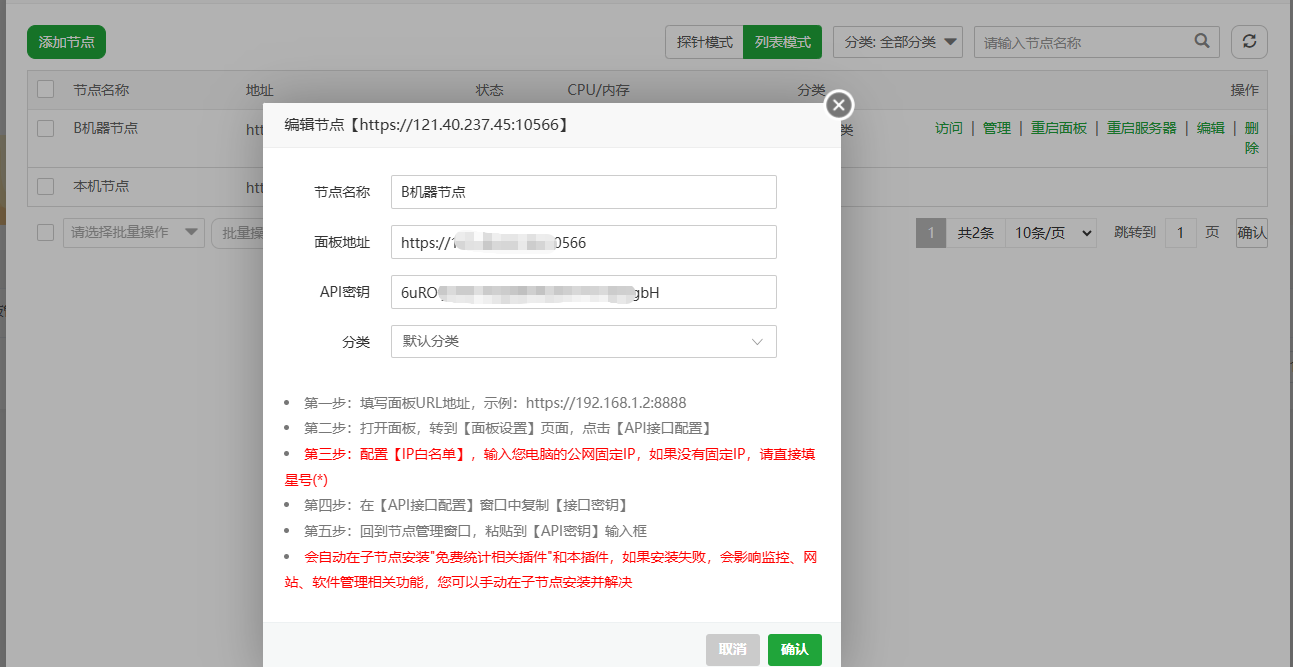Click the magnifier search icon
The height and width of the screenshot is (667, 1293).
1202,42
